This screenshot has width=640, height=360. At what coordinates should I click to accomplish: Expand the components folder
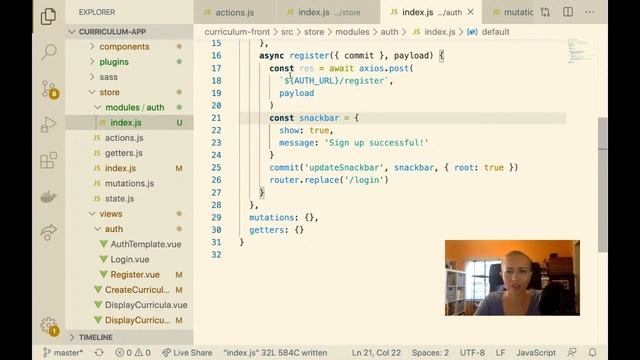129,47
